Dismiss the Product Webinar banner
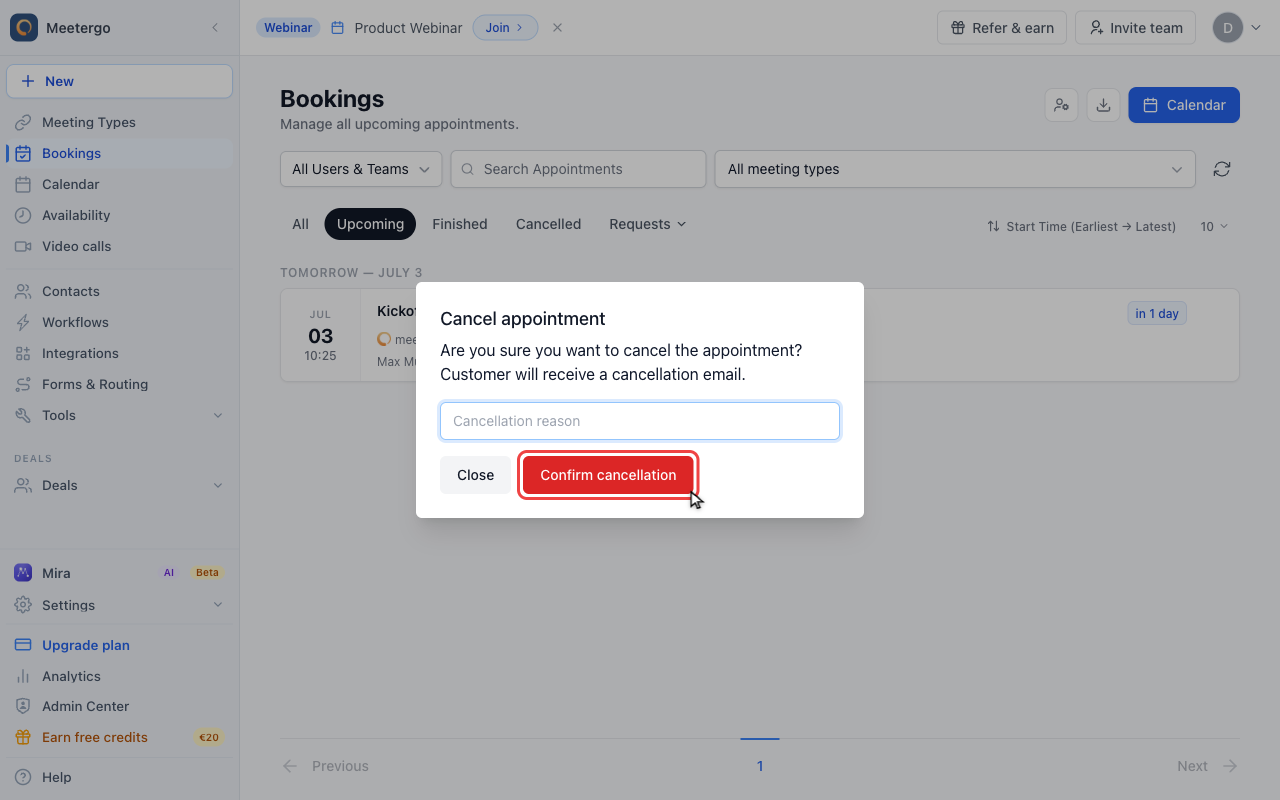Screen dimensions: 1280x800 click(x=557, y=28)
